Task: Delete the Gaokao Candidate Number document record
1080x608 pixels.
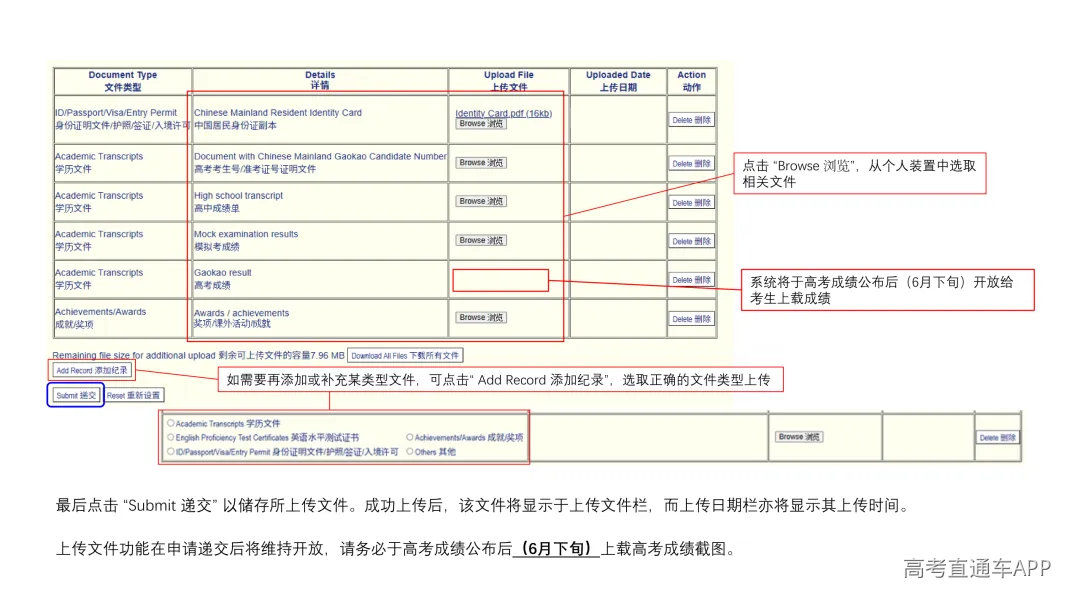Action: click(x=692, y=164)
